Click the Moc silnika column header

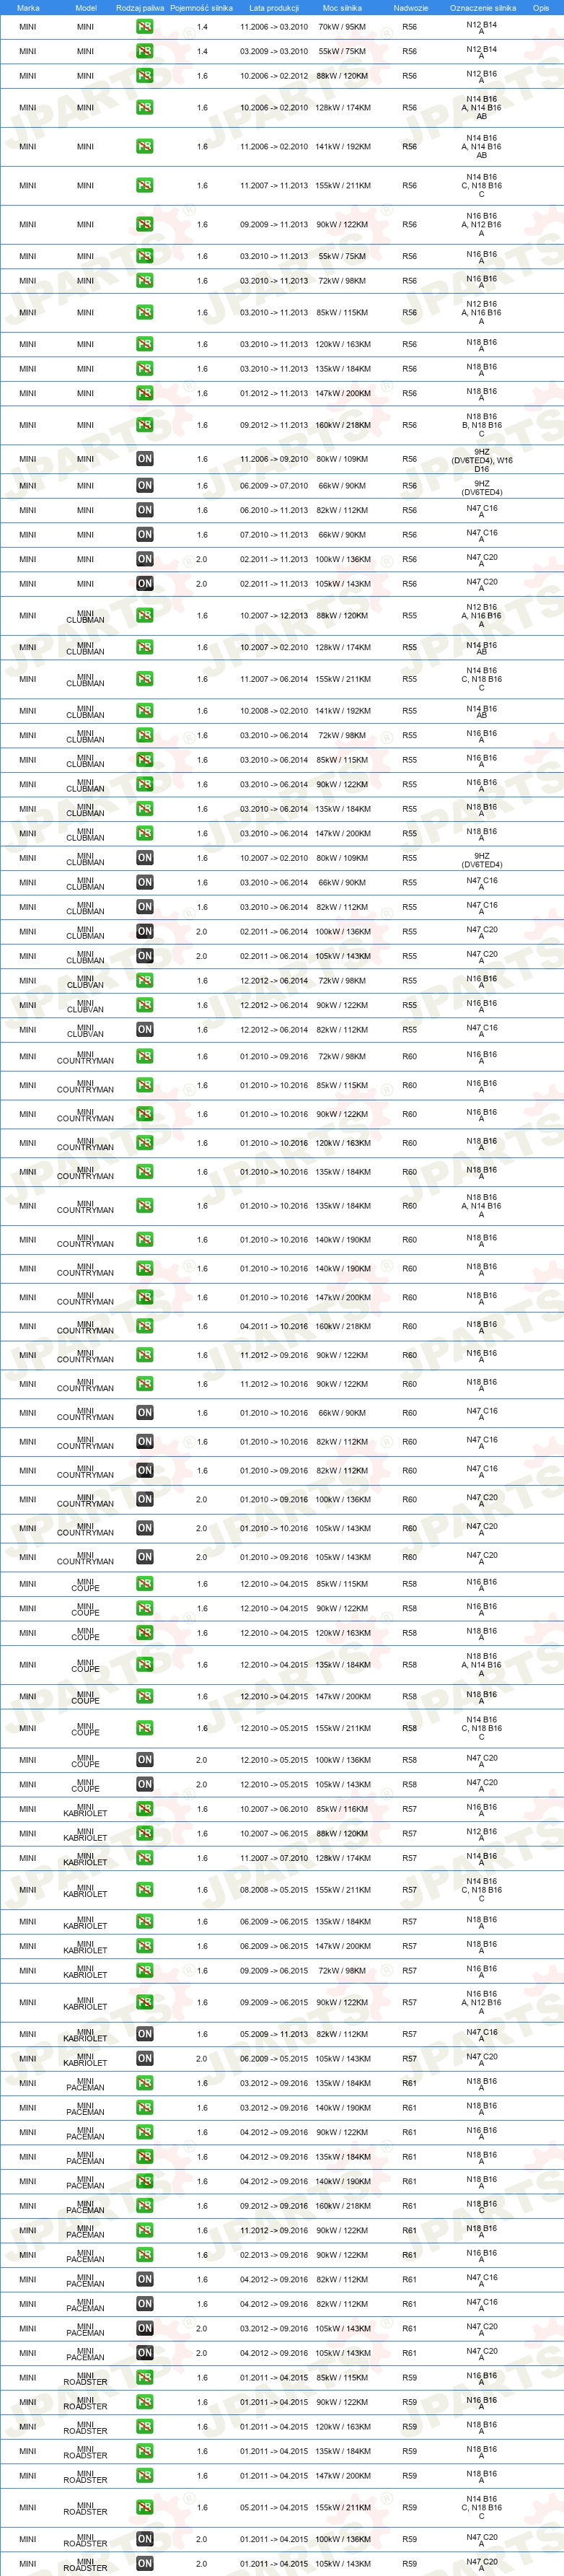342,8
